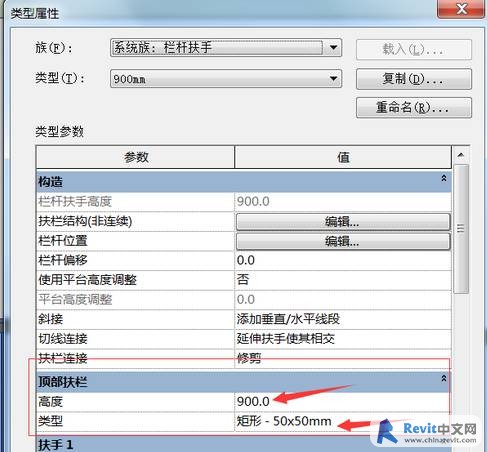This screenshot has height=452, width=487.
Task: Click the 参数 column header
Action: (135, 157)
